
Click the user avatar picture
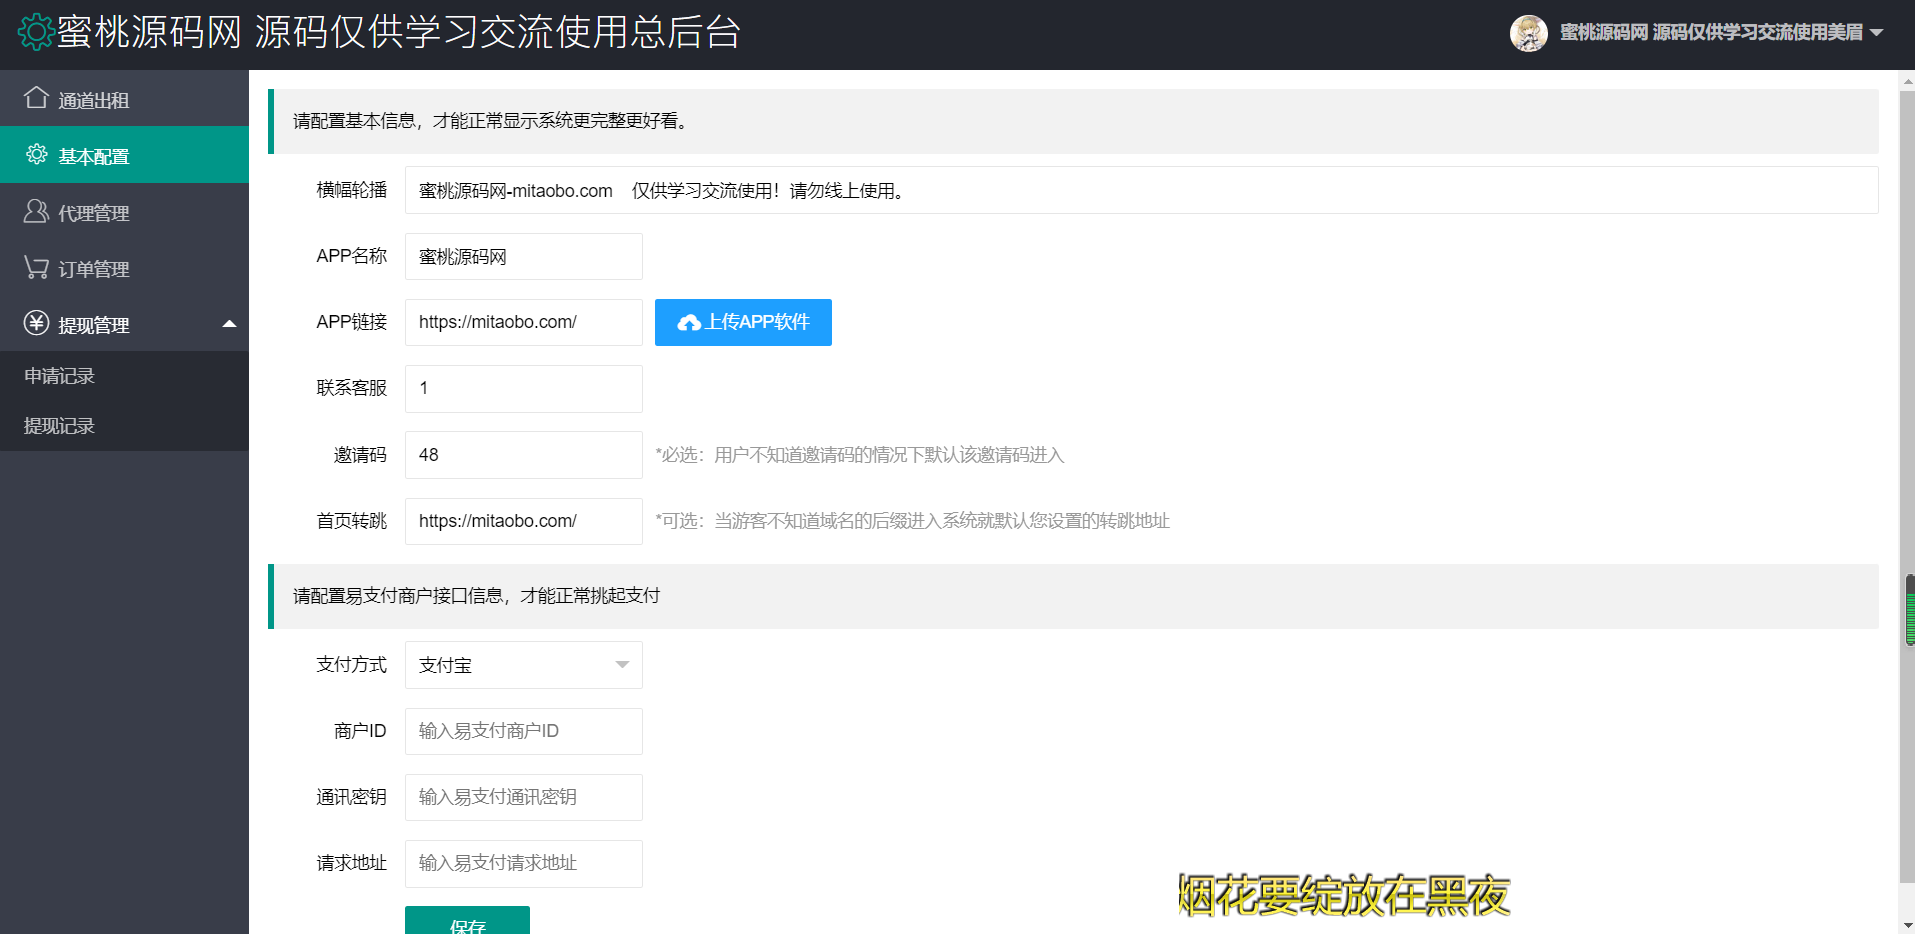click(x=1528, y=33)
